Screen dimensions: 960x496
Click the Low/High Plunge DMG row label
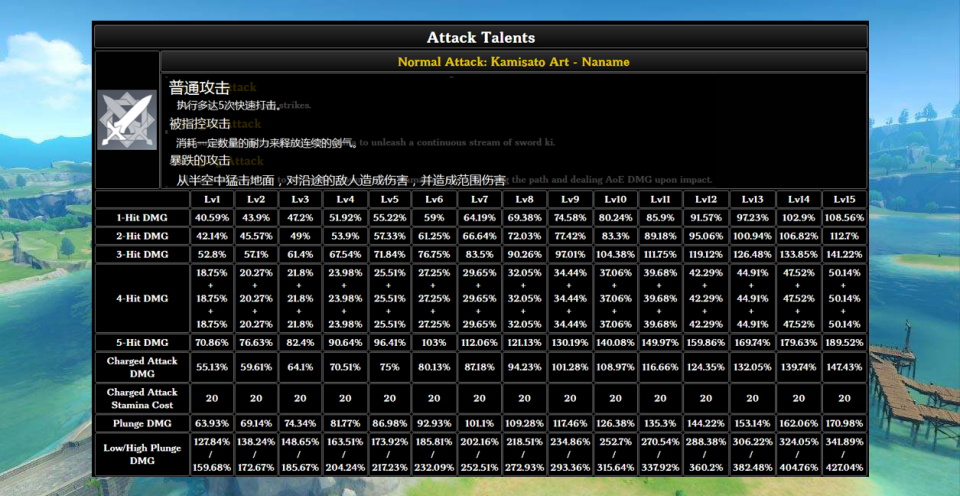click(142, 454)
